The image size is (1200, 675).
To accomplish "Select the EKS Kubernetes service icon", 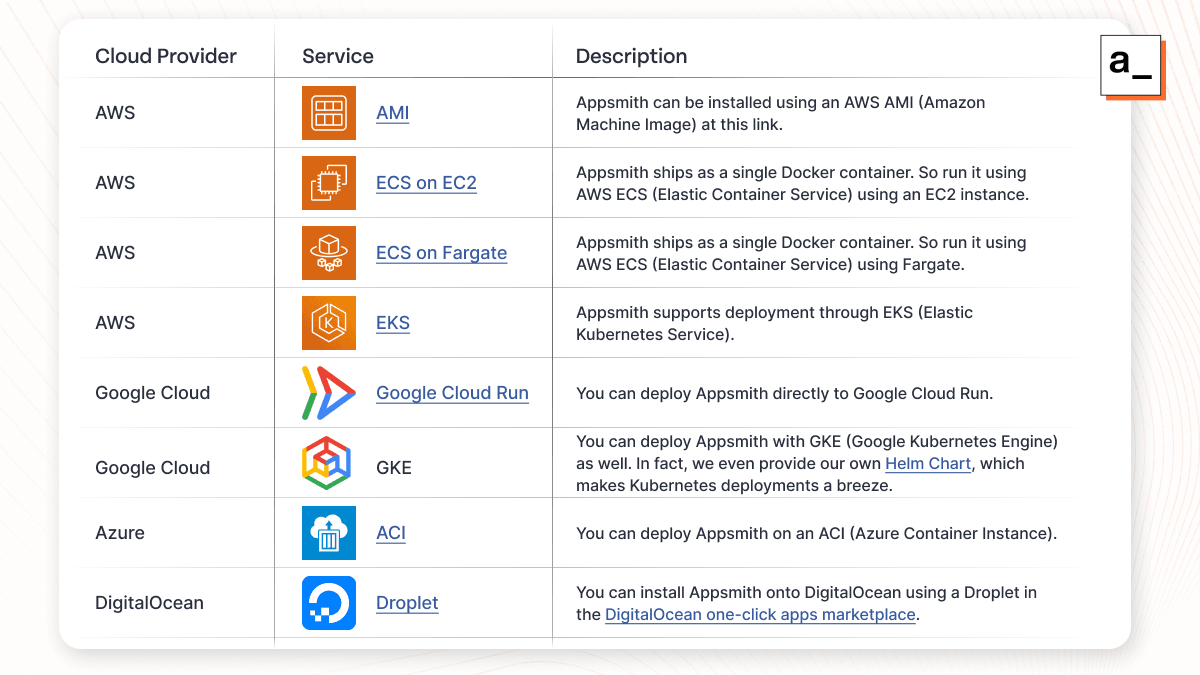I will (329, 322).
